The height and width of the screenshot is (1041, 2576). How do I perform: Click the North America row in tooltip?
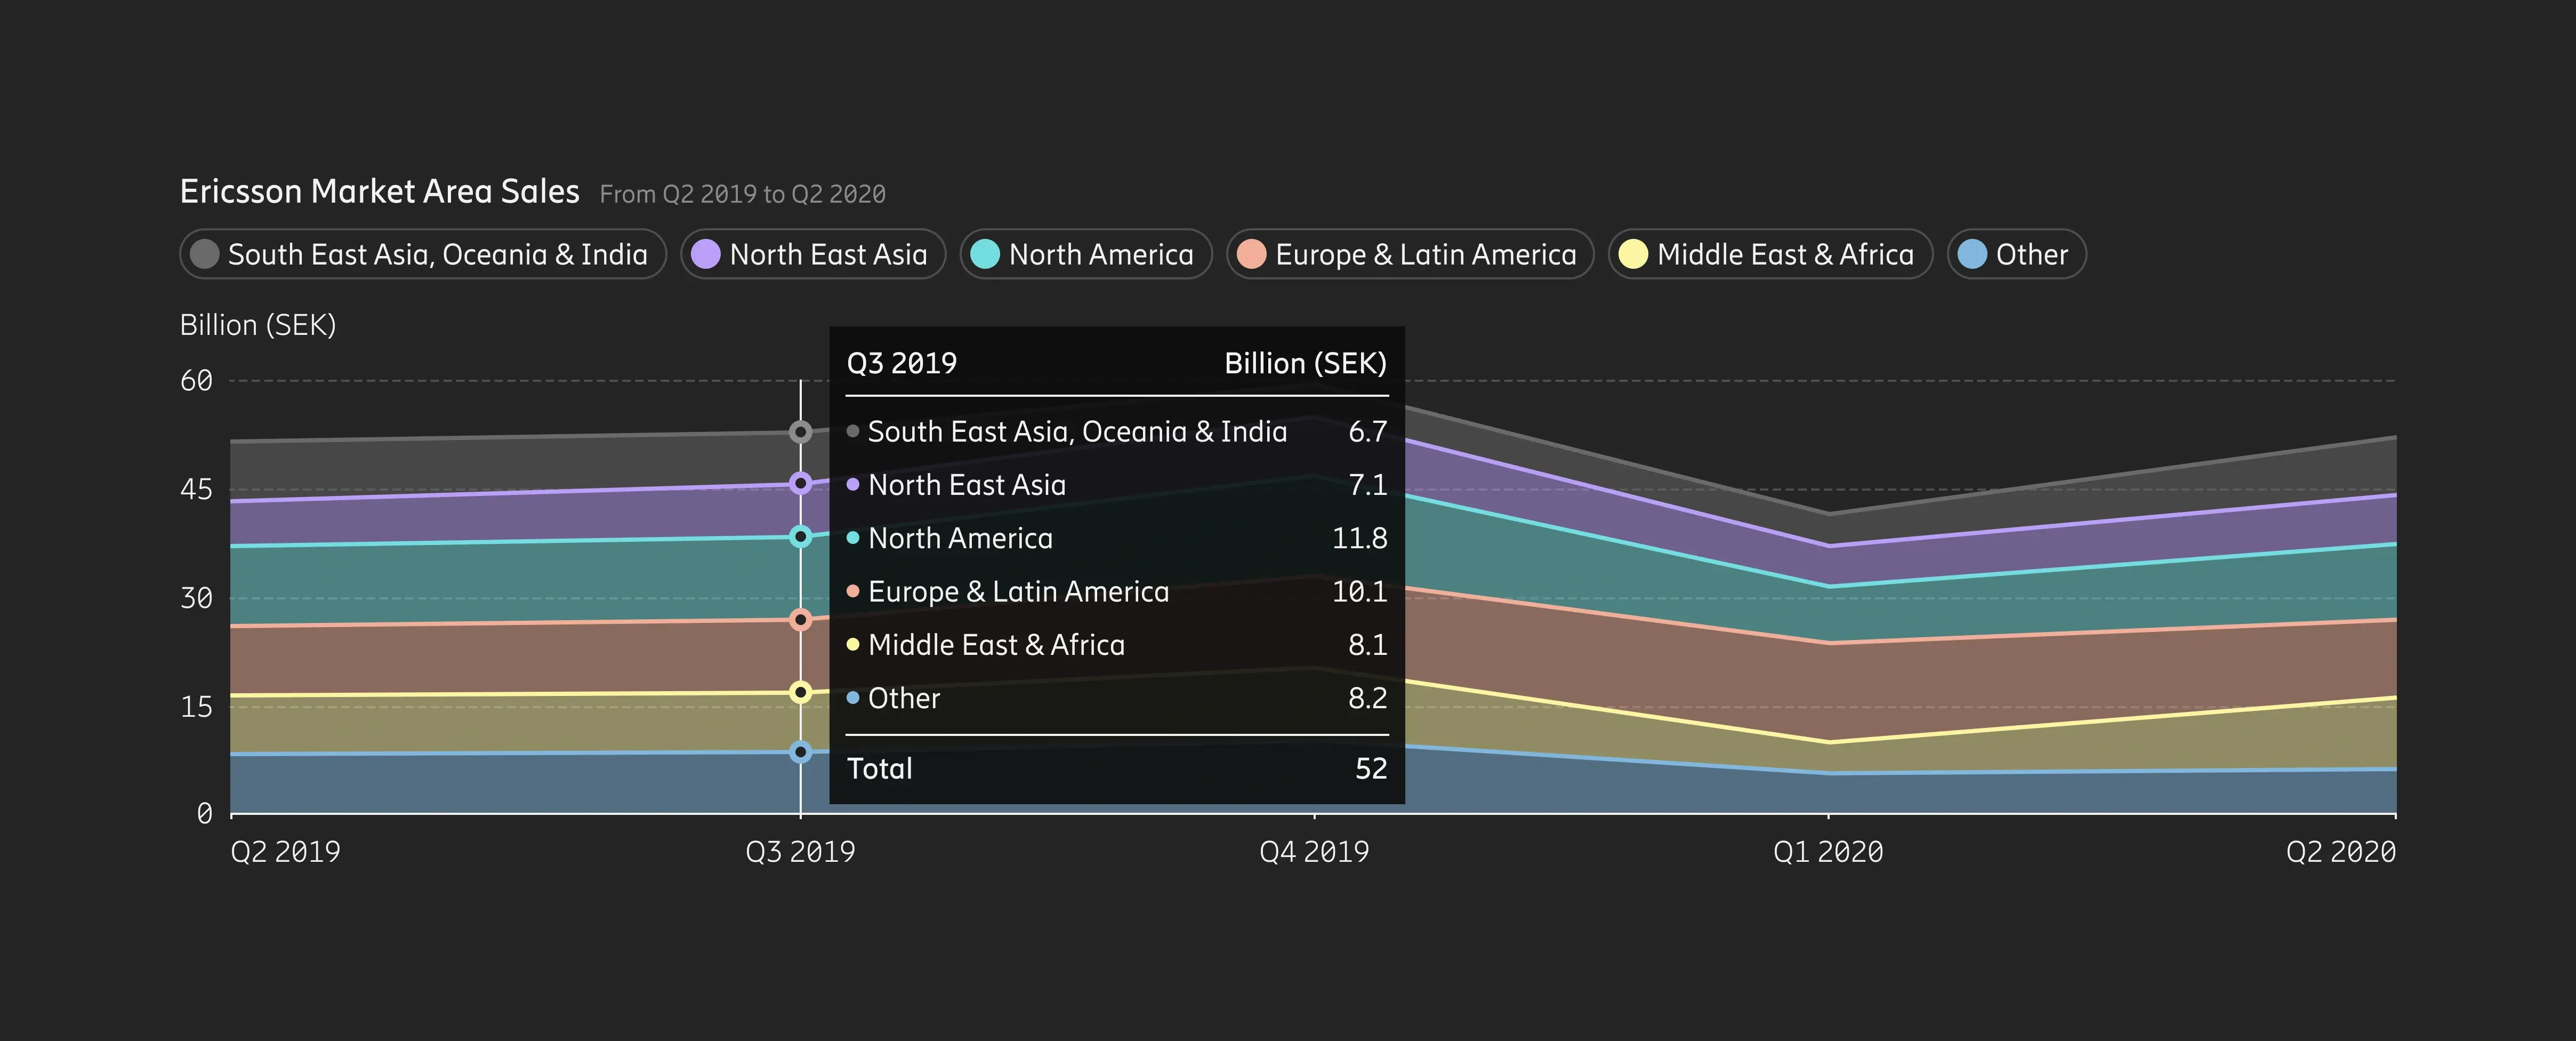(x=1116, y=538)
